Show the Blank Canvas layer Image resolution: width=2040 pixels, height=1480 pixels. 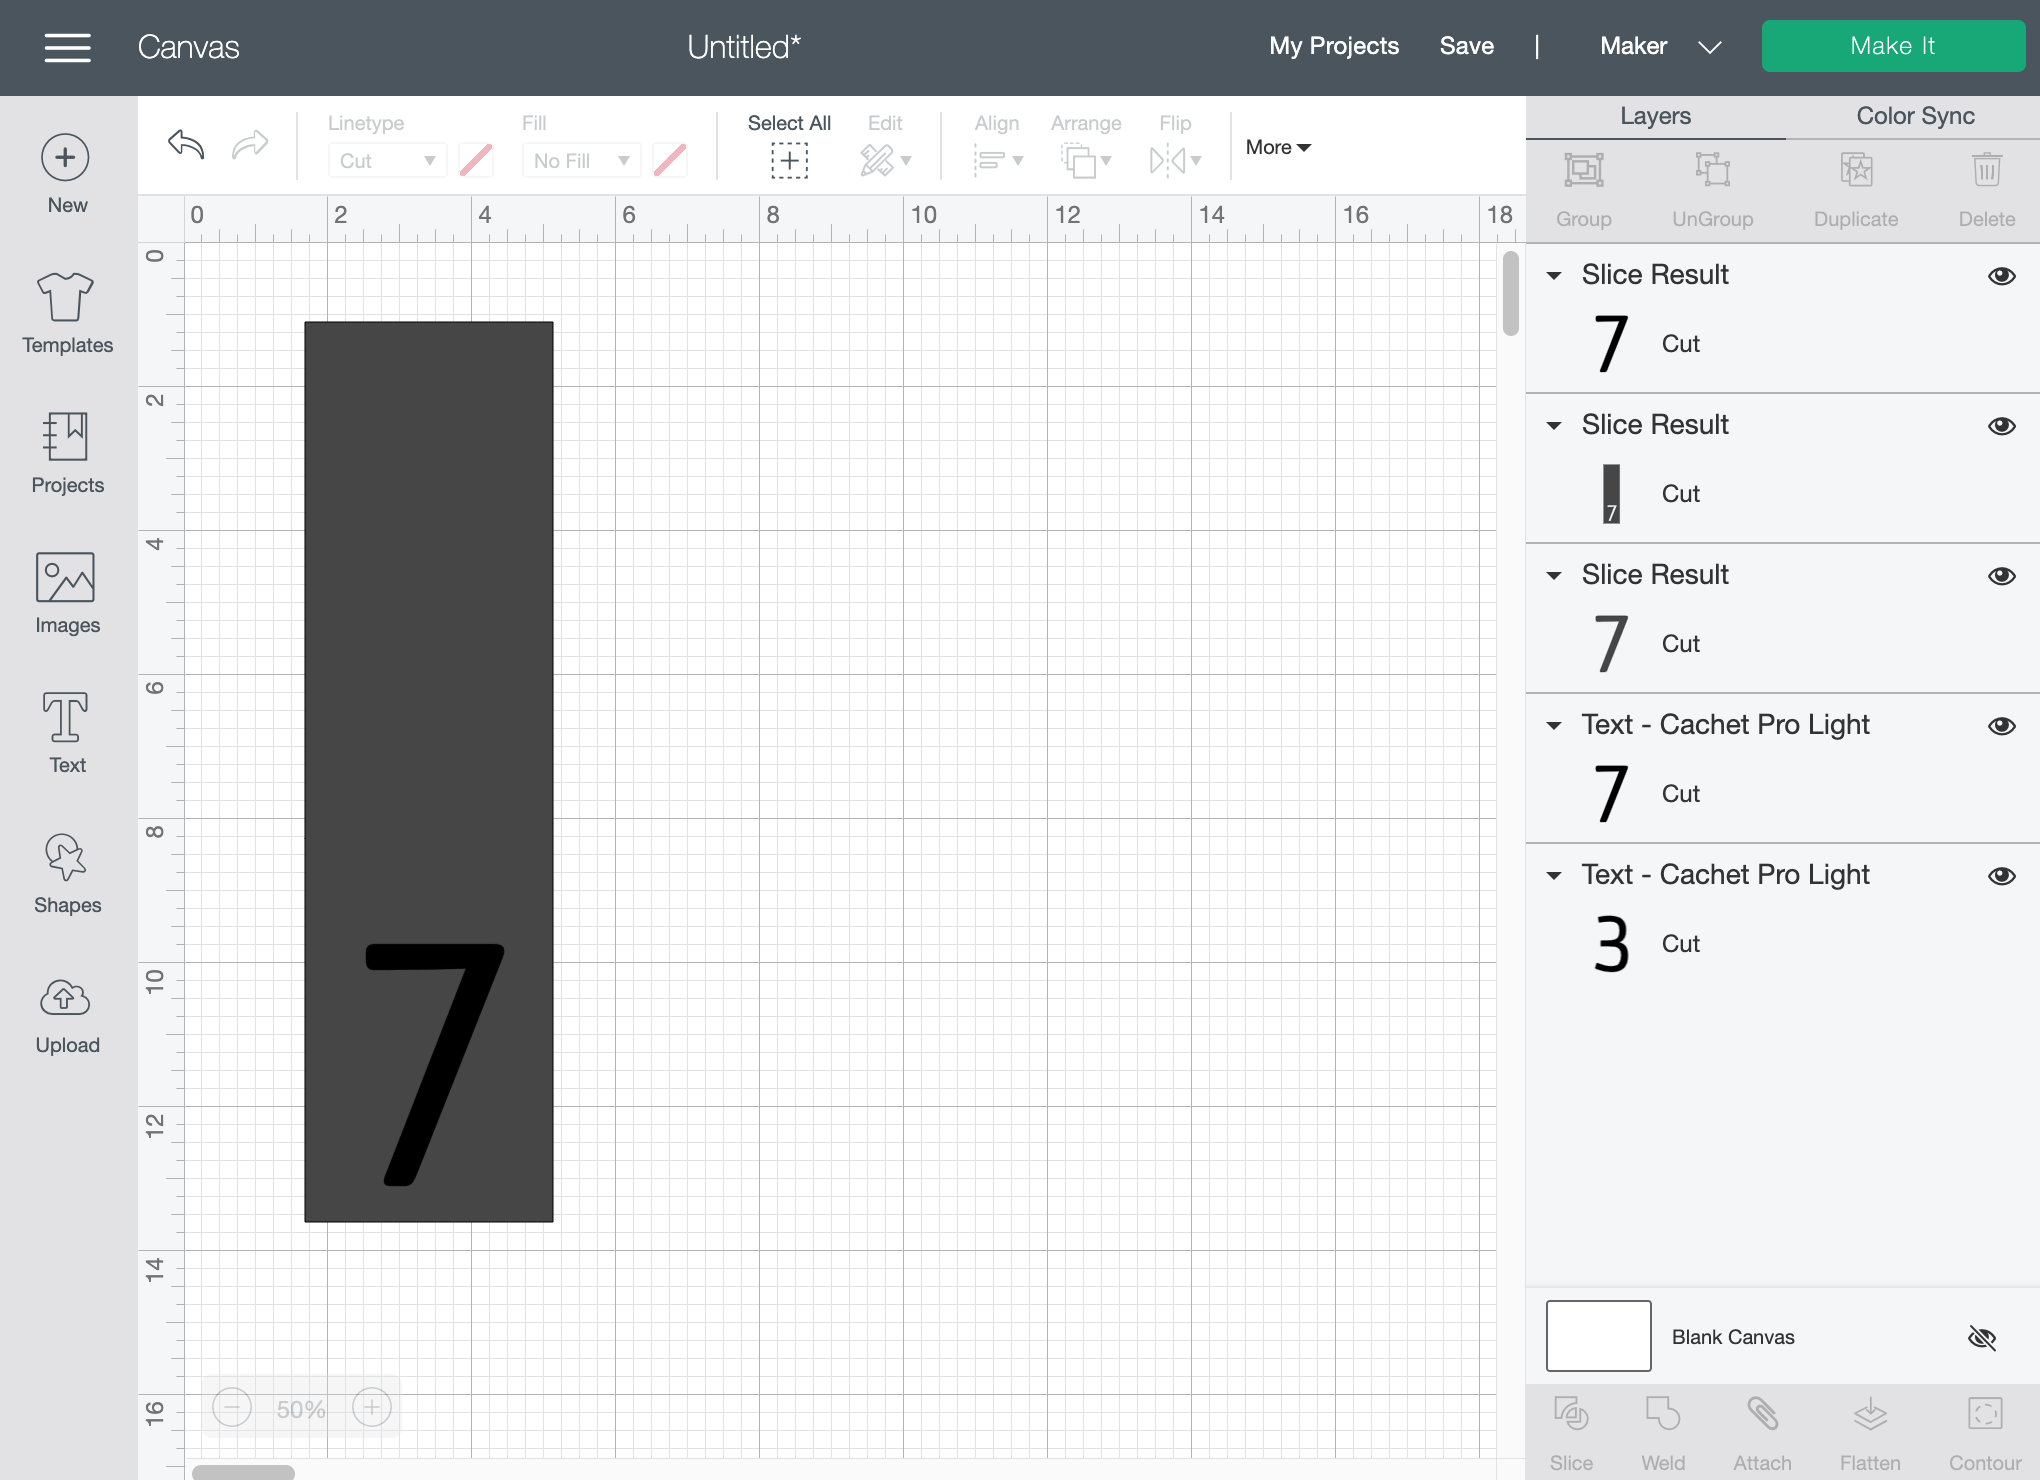pyautogui.click(x=1982, y=1338)
